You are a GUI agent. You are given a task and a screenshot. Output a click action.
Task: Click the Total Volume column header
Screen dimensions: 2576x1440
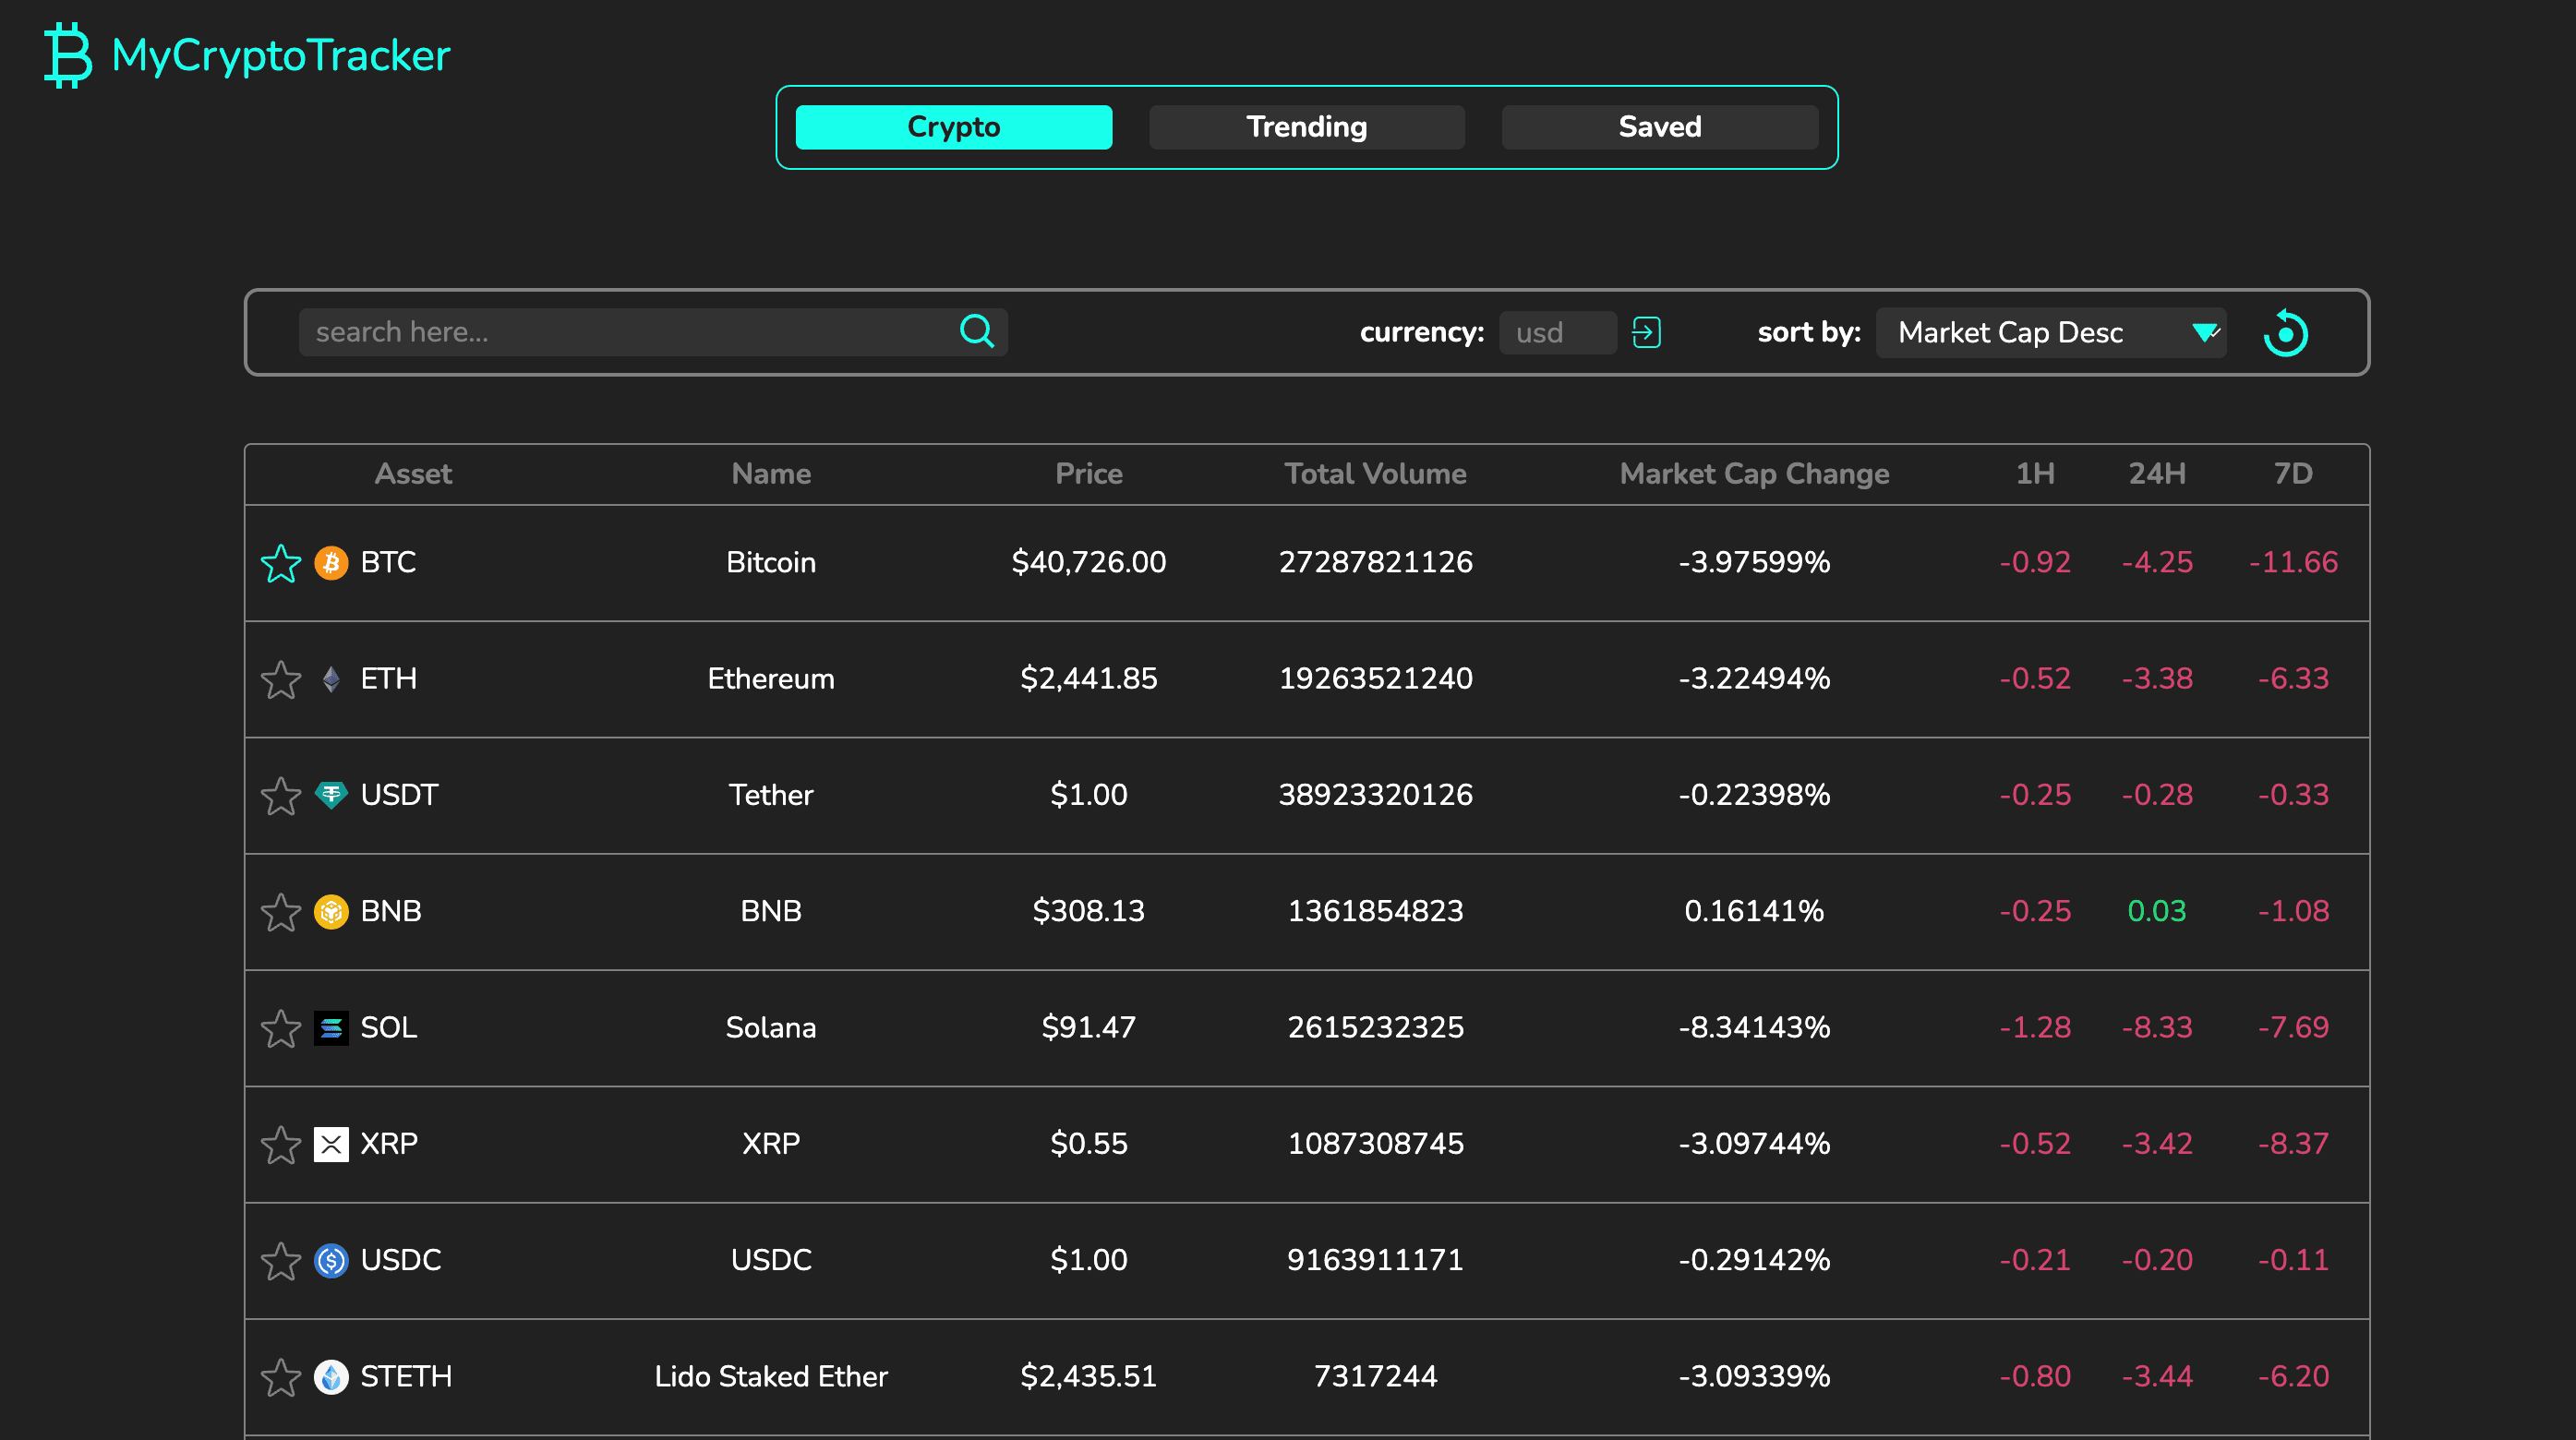[x=1376, y=474]
